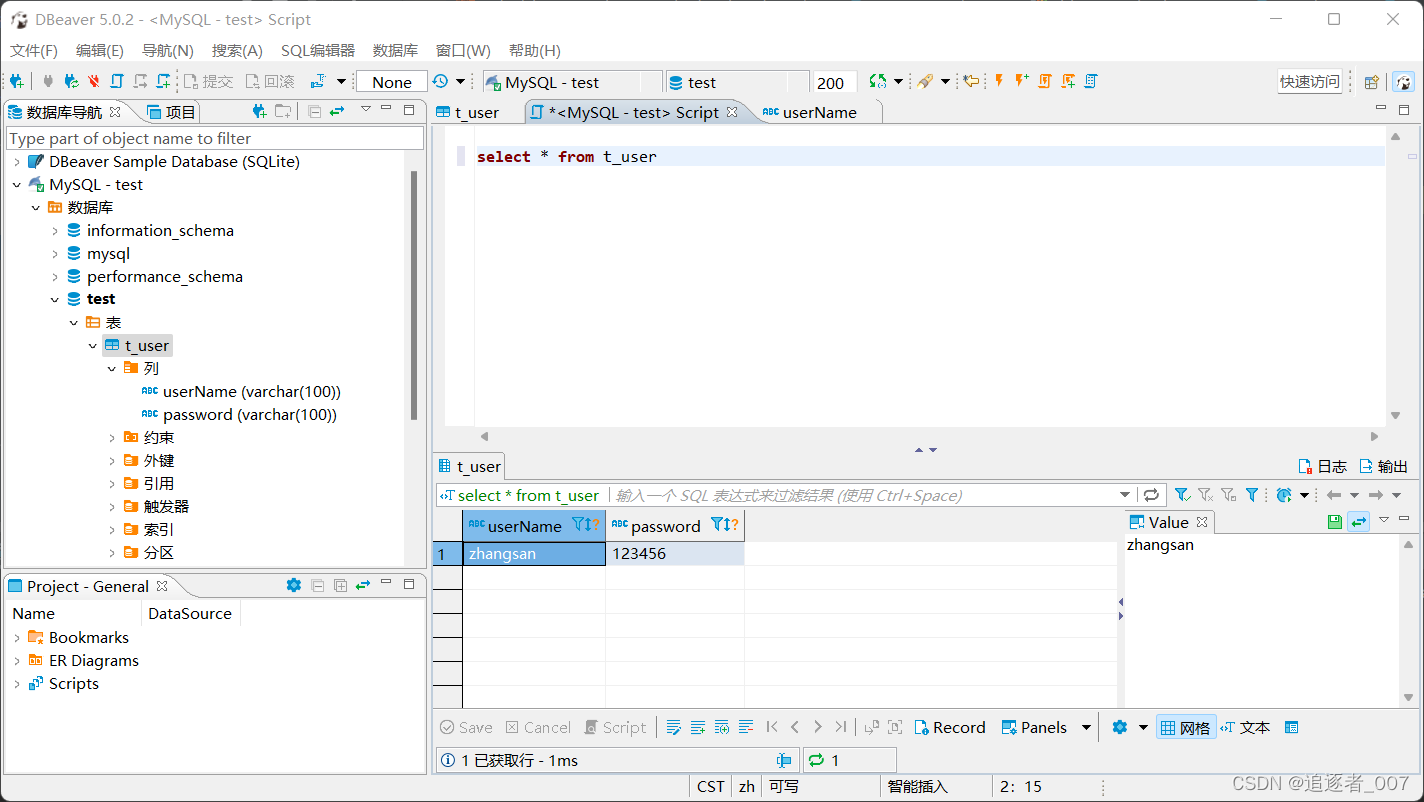Execute SQL statement with orange lightning icon
The width and height of the screenshot is (1424, 802).
click(998, 81)
